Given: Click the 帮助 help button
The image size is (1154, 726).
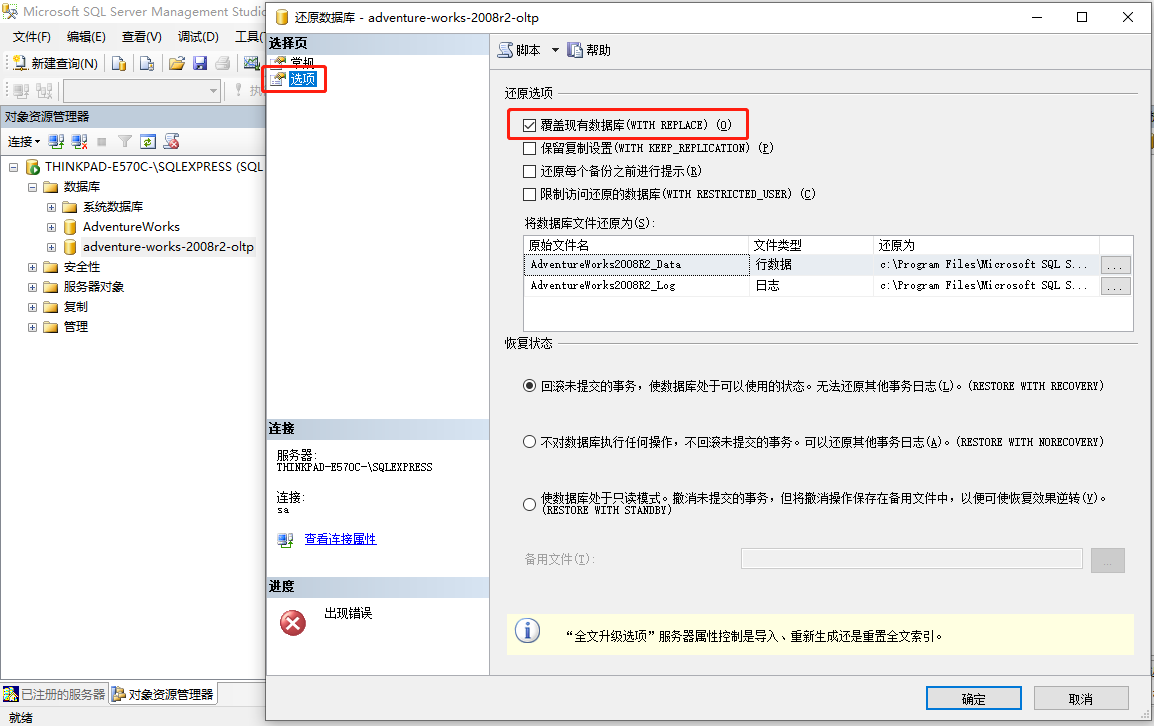Looking at the screenshot, I should point(589,50).
